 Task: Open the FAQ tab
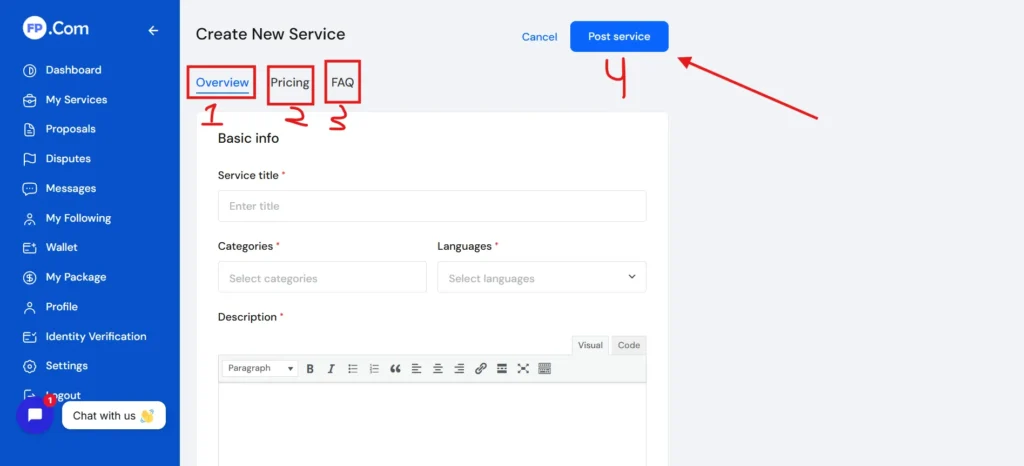coord(343,83)
